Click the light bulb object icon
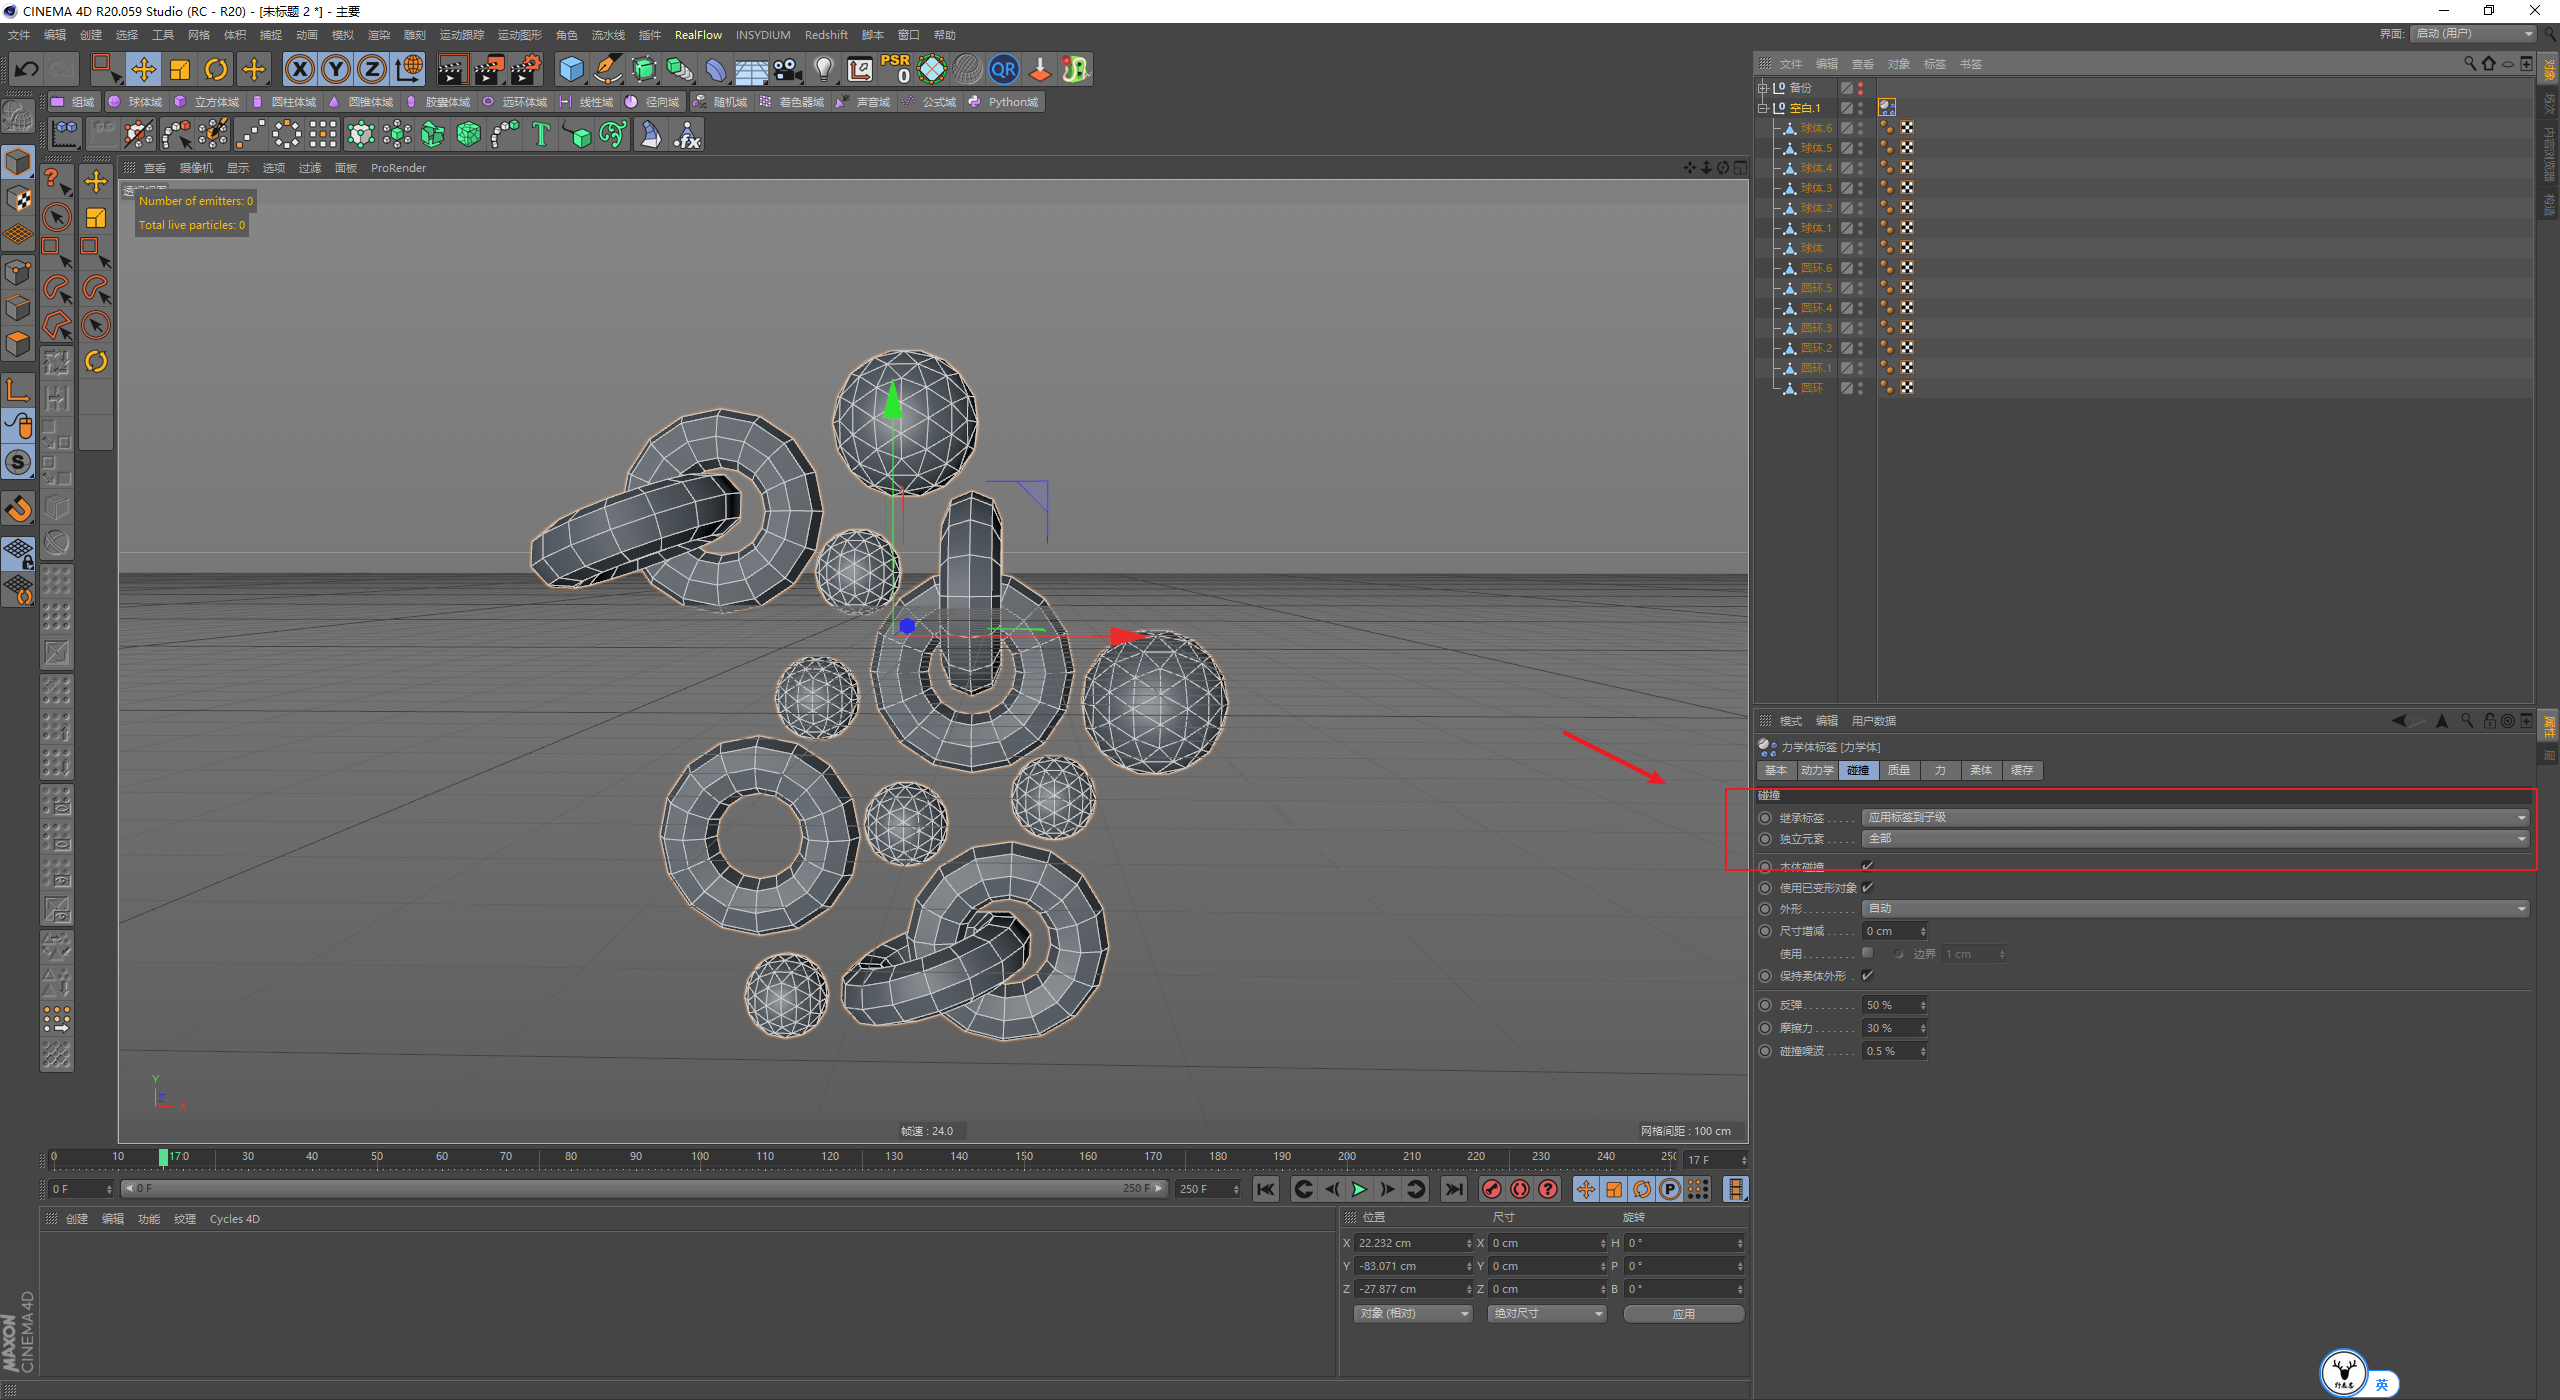This screenshot has height=1400, width=2560. (x=823, y=69)
